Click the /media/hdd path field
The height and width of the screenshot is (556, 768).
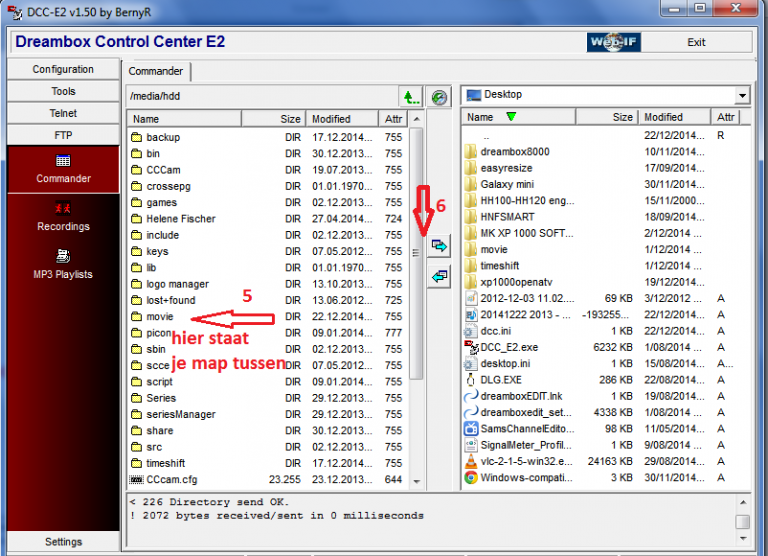260,96
